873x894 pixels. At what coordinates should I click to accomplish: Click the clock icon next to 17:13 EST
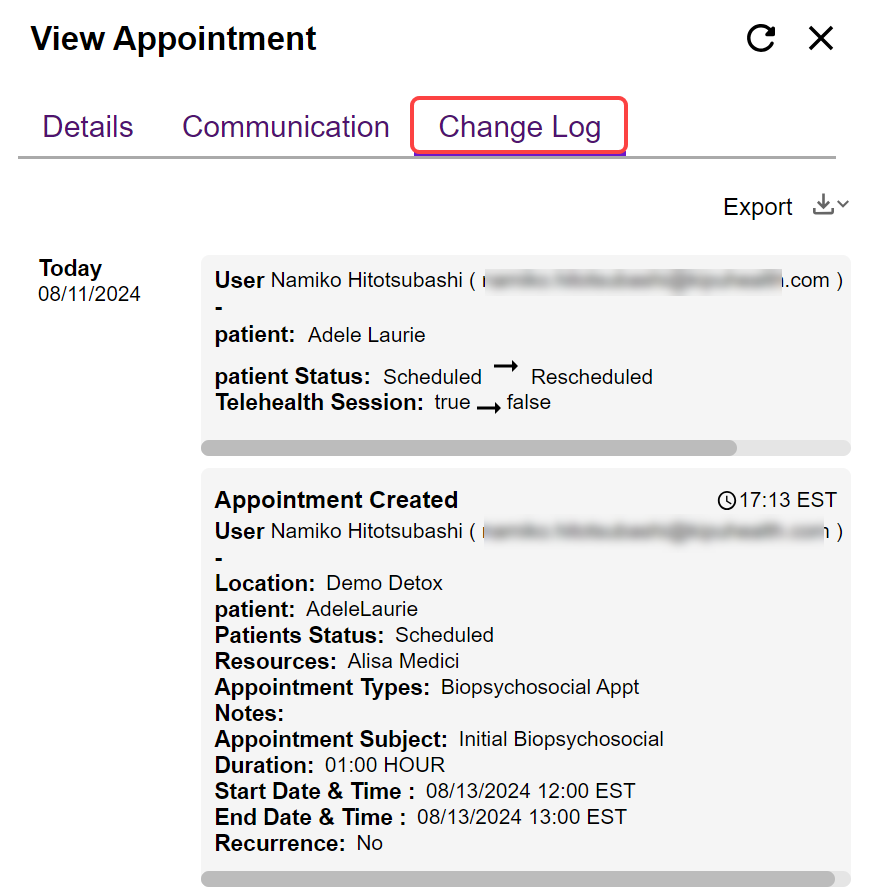coord(727,500)
